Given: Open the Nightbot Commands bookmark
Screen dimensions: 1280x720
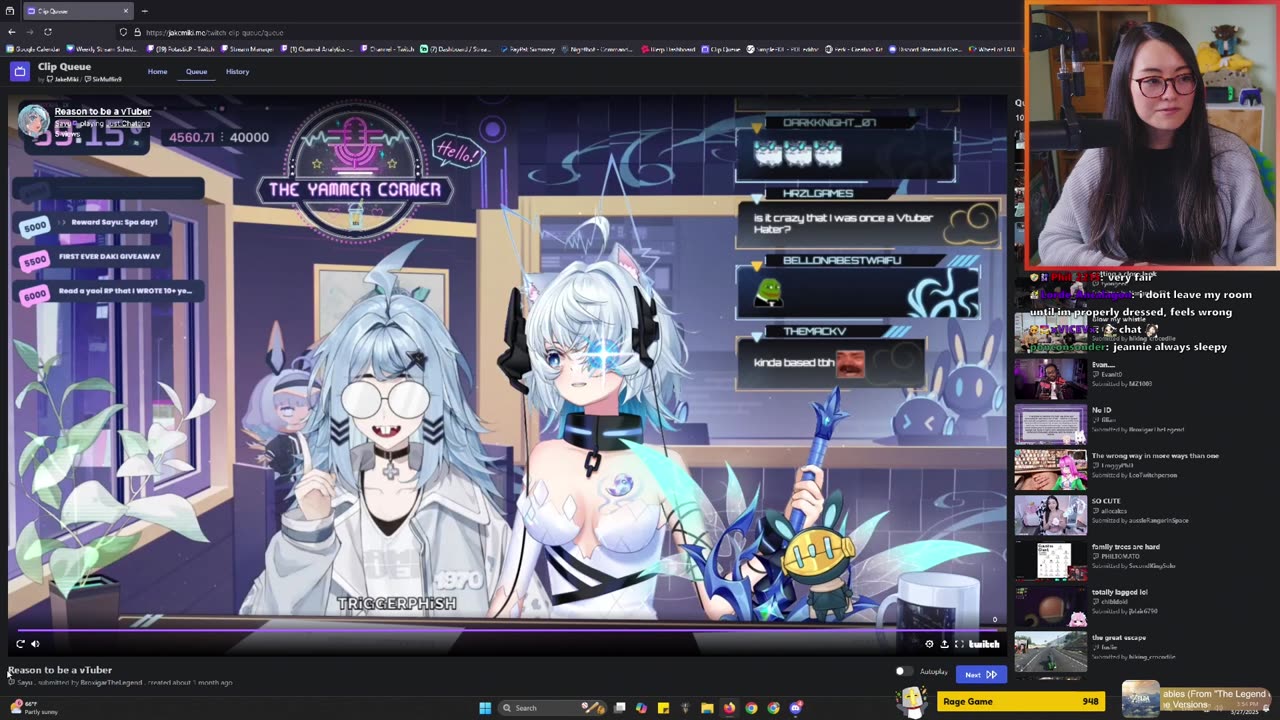Looking at the screenshot, I should [x=598, y=49].
